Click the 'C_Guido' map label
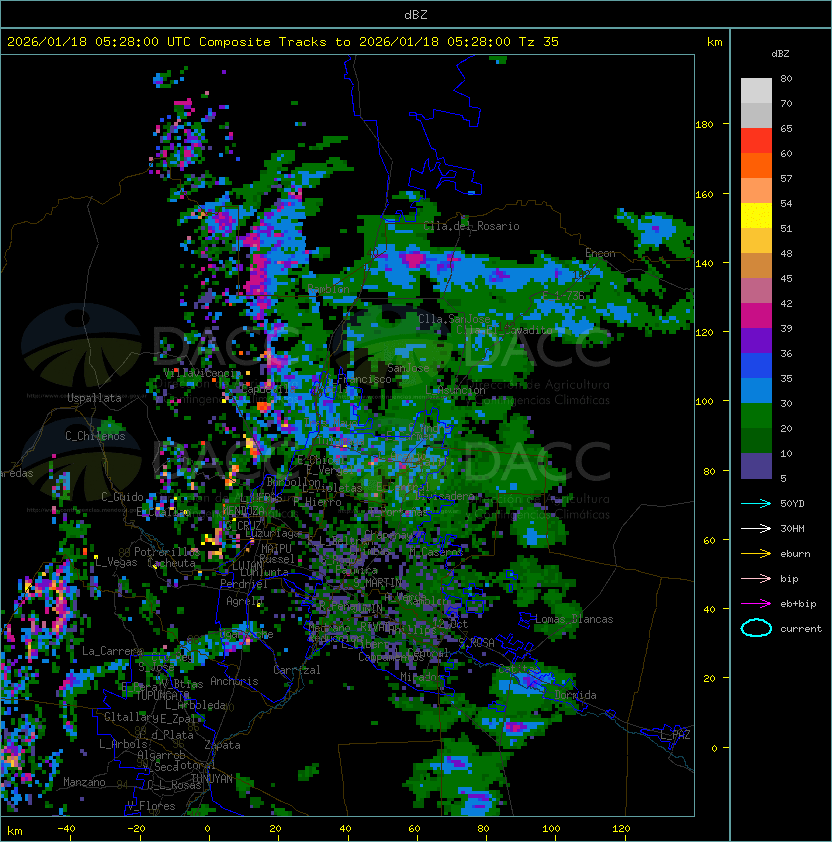The width and height of the screenshot is (832, 842). coord(122,497)
